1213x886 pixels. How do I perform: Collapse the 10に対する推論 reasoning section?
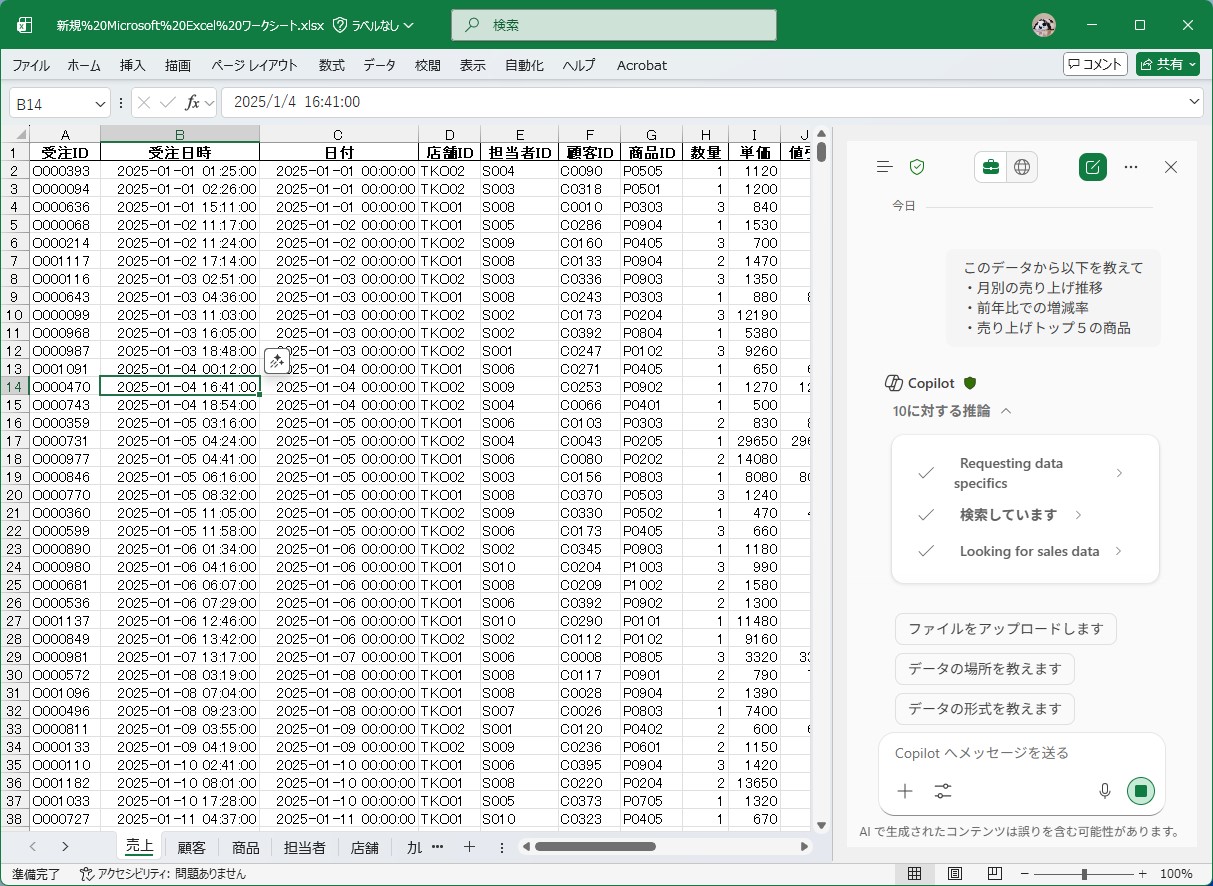(1006, 411)
